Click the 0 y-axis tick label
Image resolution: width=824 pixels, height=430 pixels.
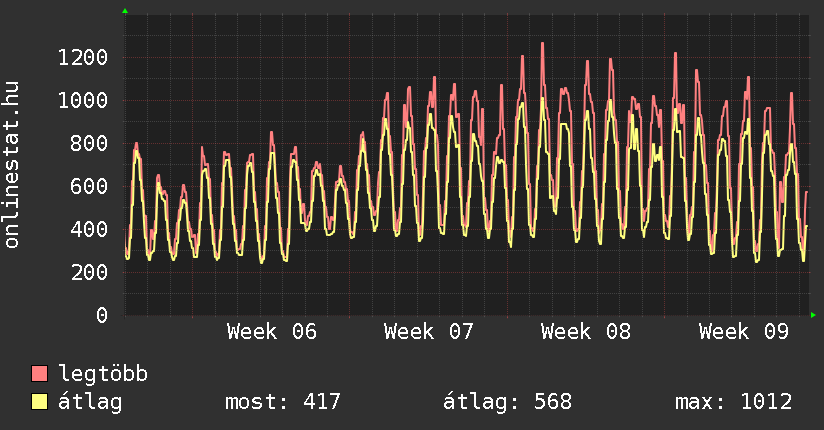coord(101,315)
